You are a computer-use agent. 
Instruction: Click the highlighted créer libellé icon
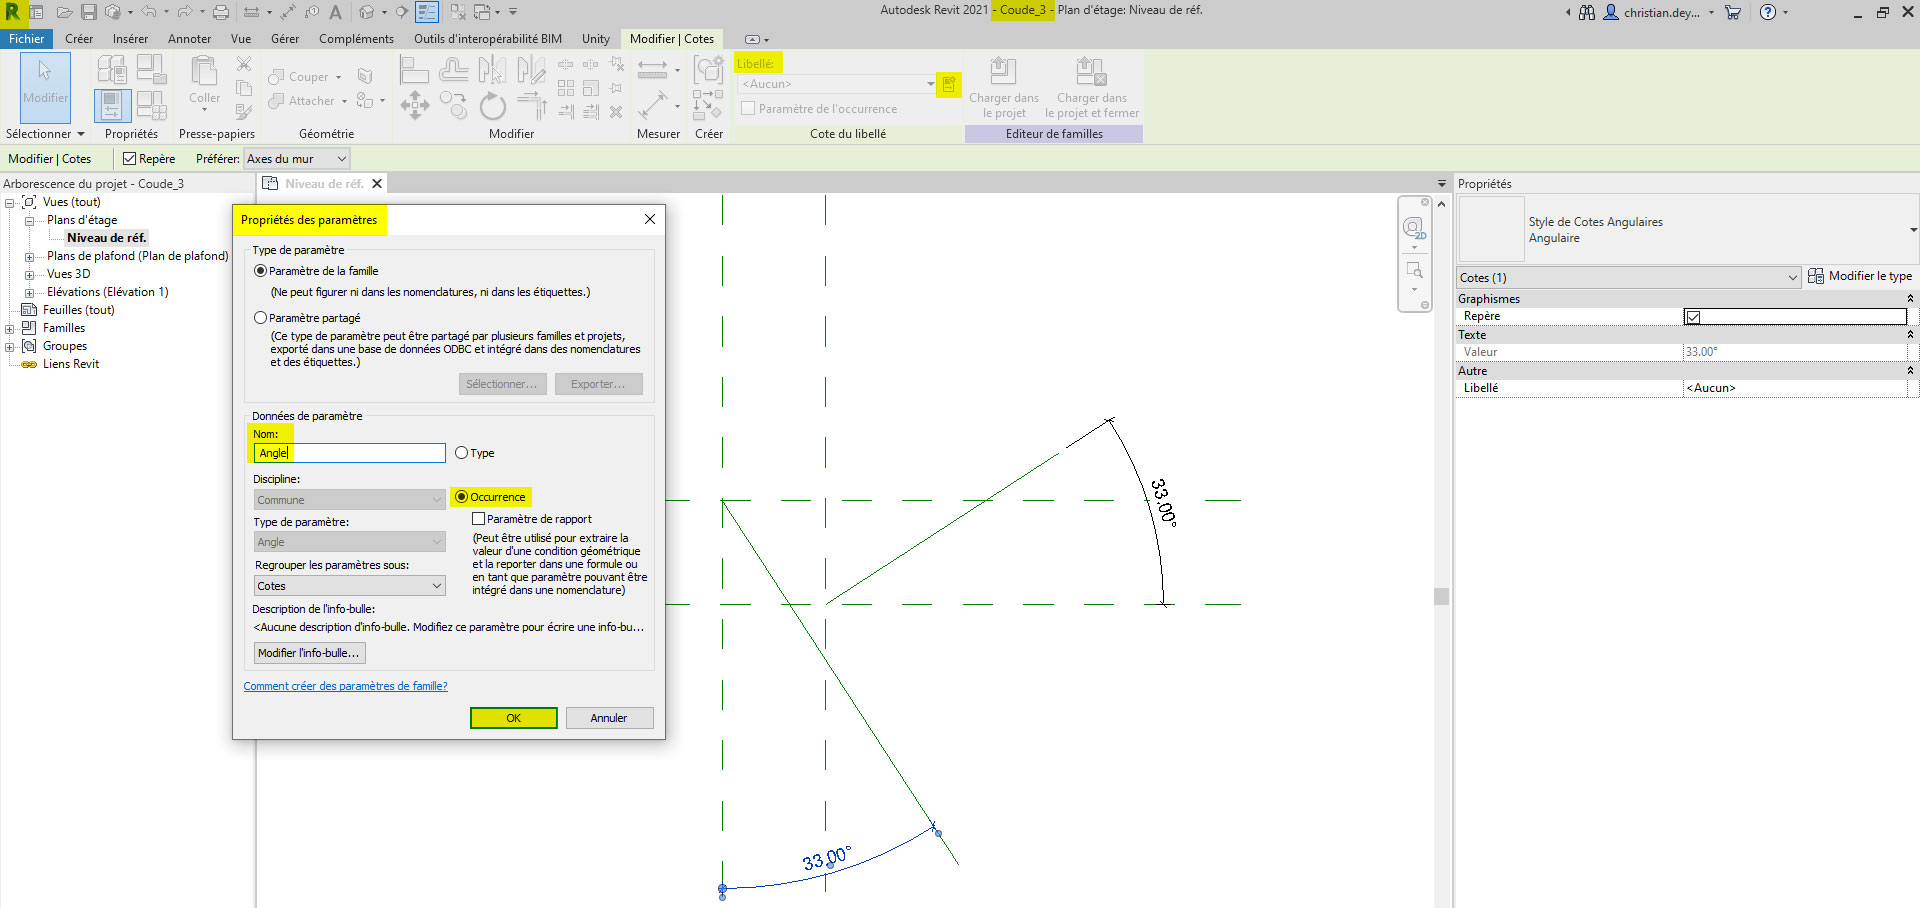[948, 85]
